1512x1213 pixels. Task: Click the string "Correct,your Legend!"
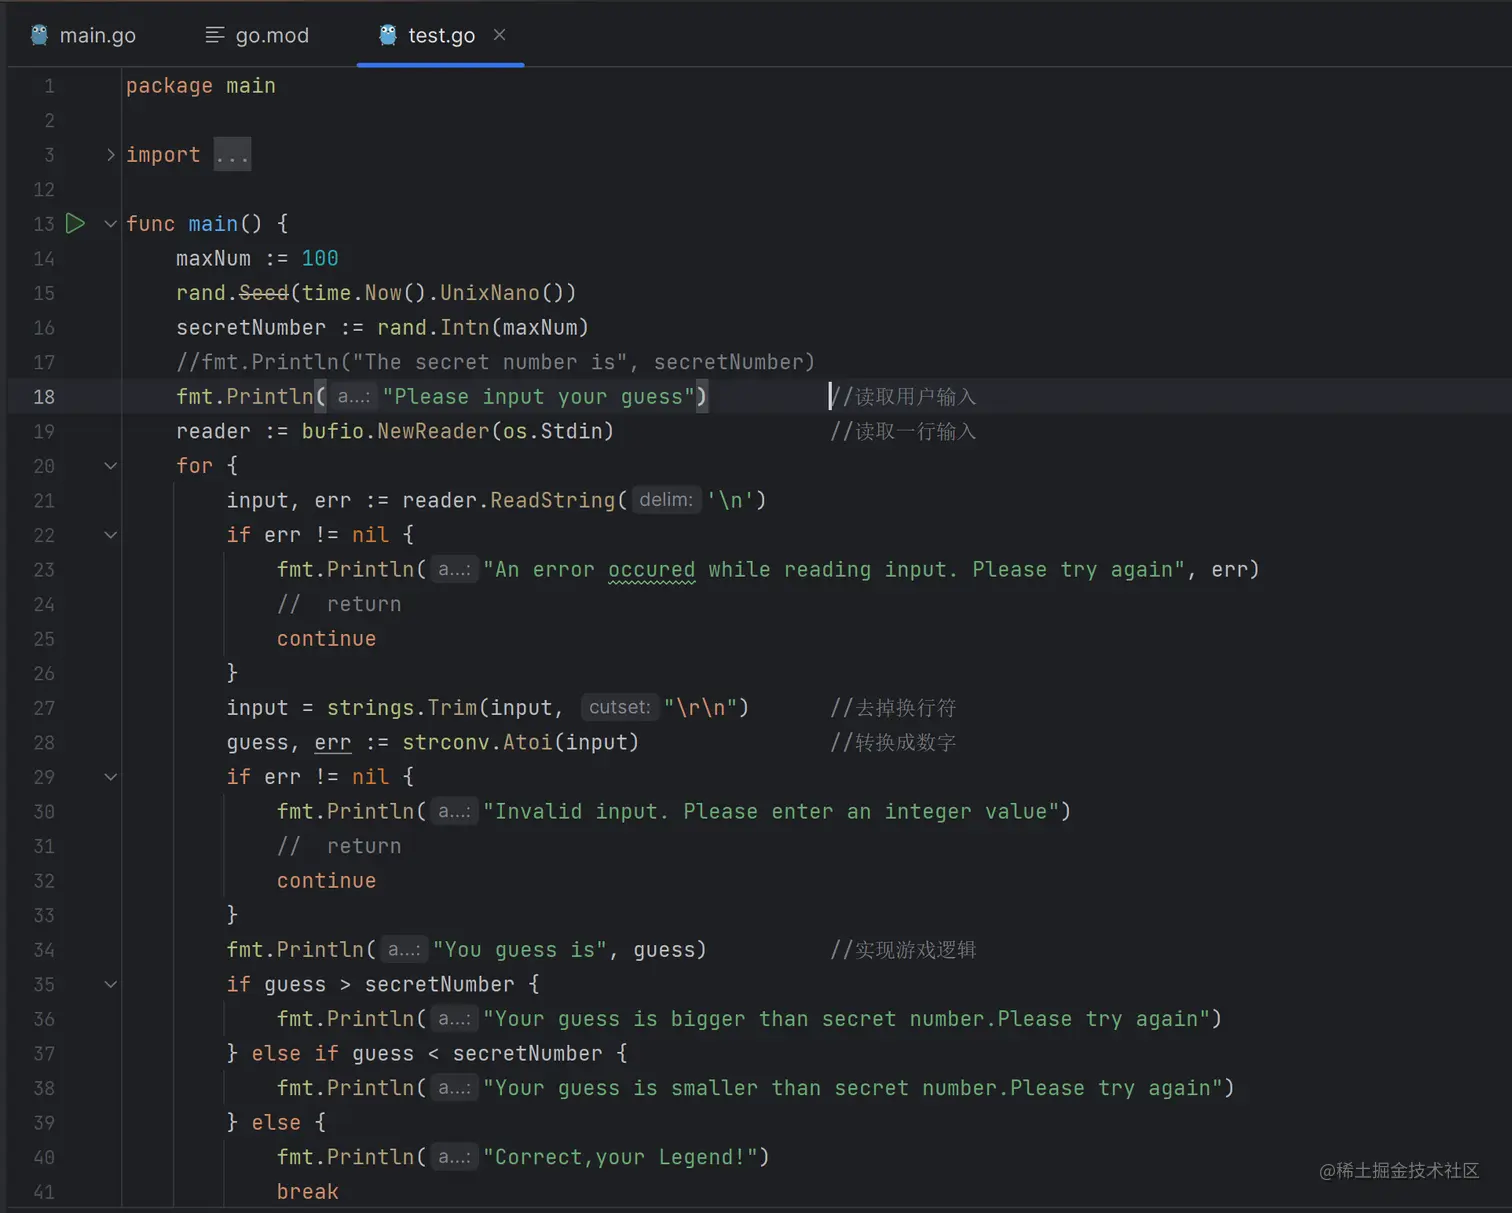pos(621,1158)
